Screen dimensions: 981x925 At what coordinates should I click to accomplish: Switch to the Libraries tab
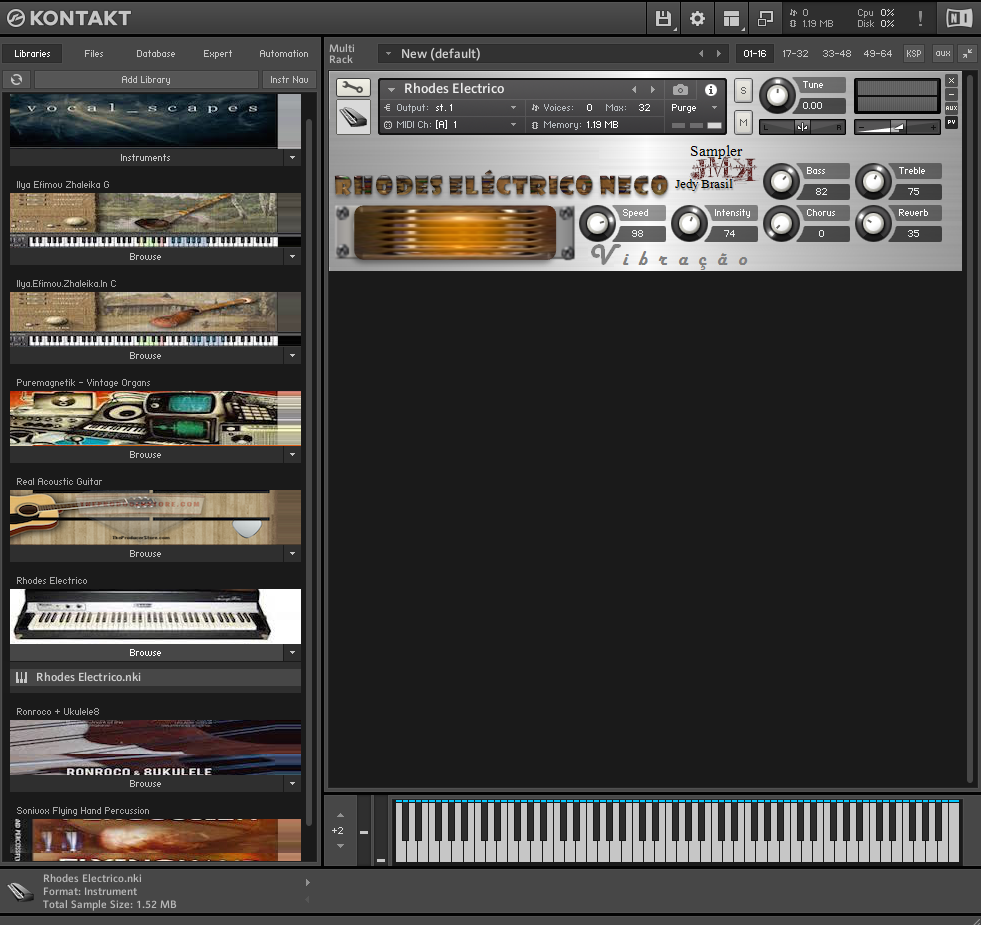pos(33,54)
